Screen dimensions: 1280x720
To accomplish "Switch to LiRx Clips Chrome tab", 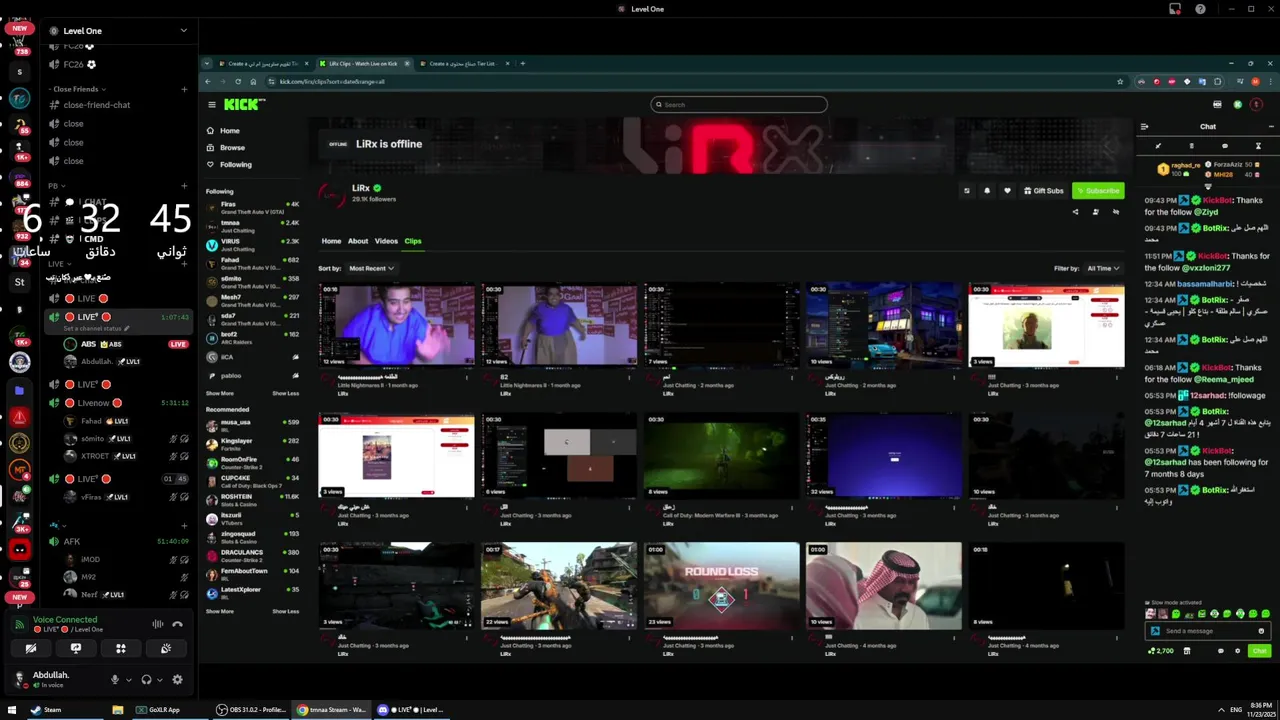I will coord(363,63).
